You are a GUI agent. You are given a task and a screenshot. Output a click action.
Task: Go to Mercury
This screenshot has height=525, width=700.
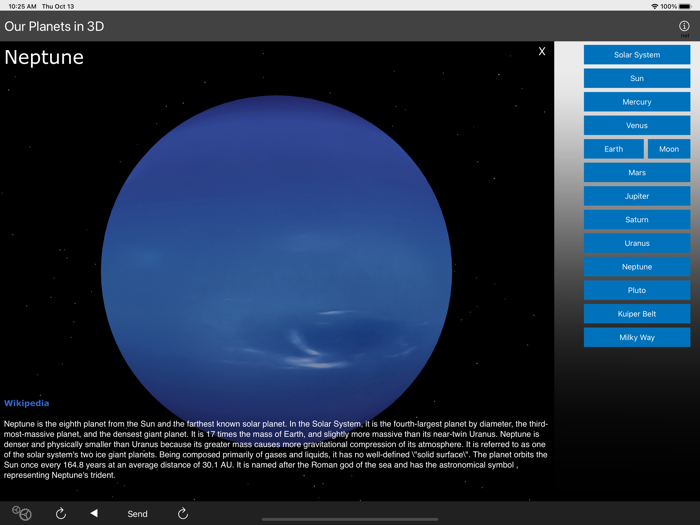tap(637, 102)
